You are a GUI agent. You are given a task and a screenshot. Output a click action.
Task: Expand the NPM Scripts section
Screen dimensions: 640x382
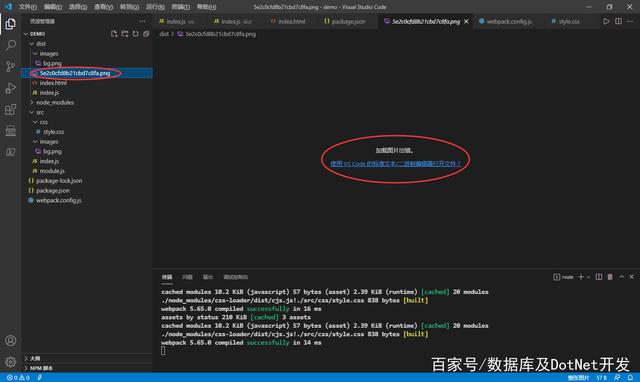point(40,368)
